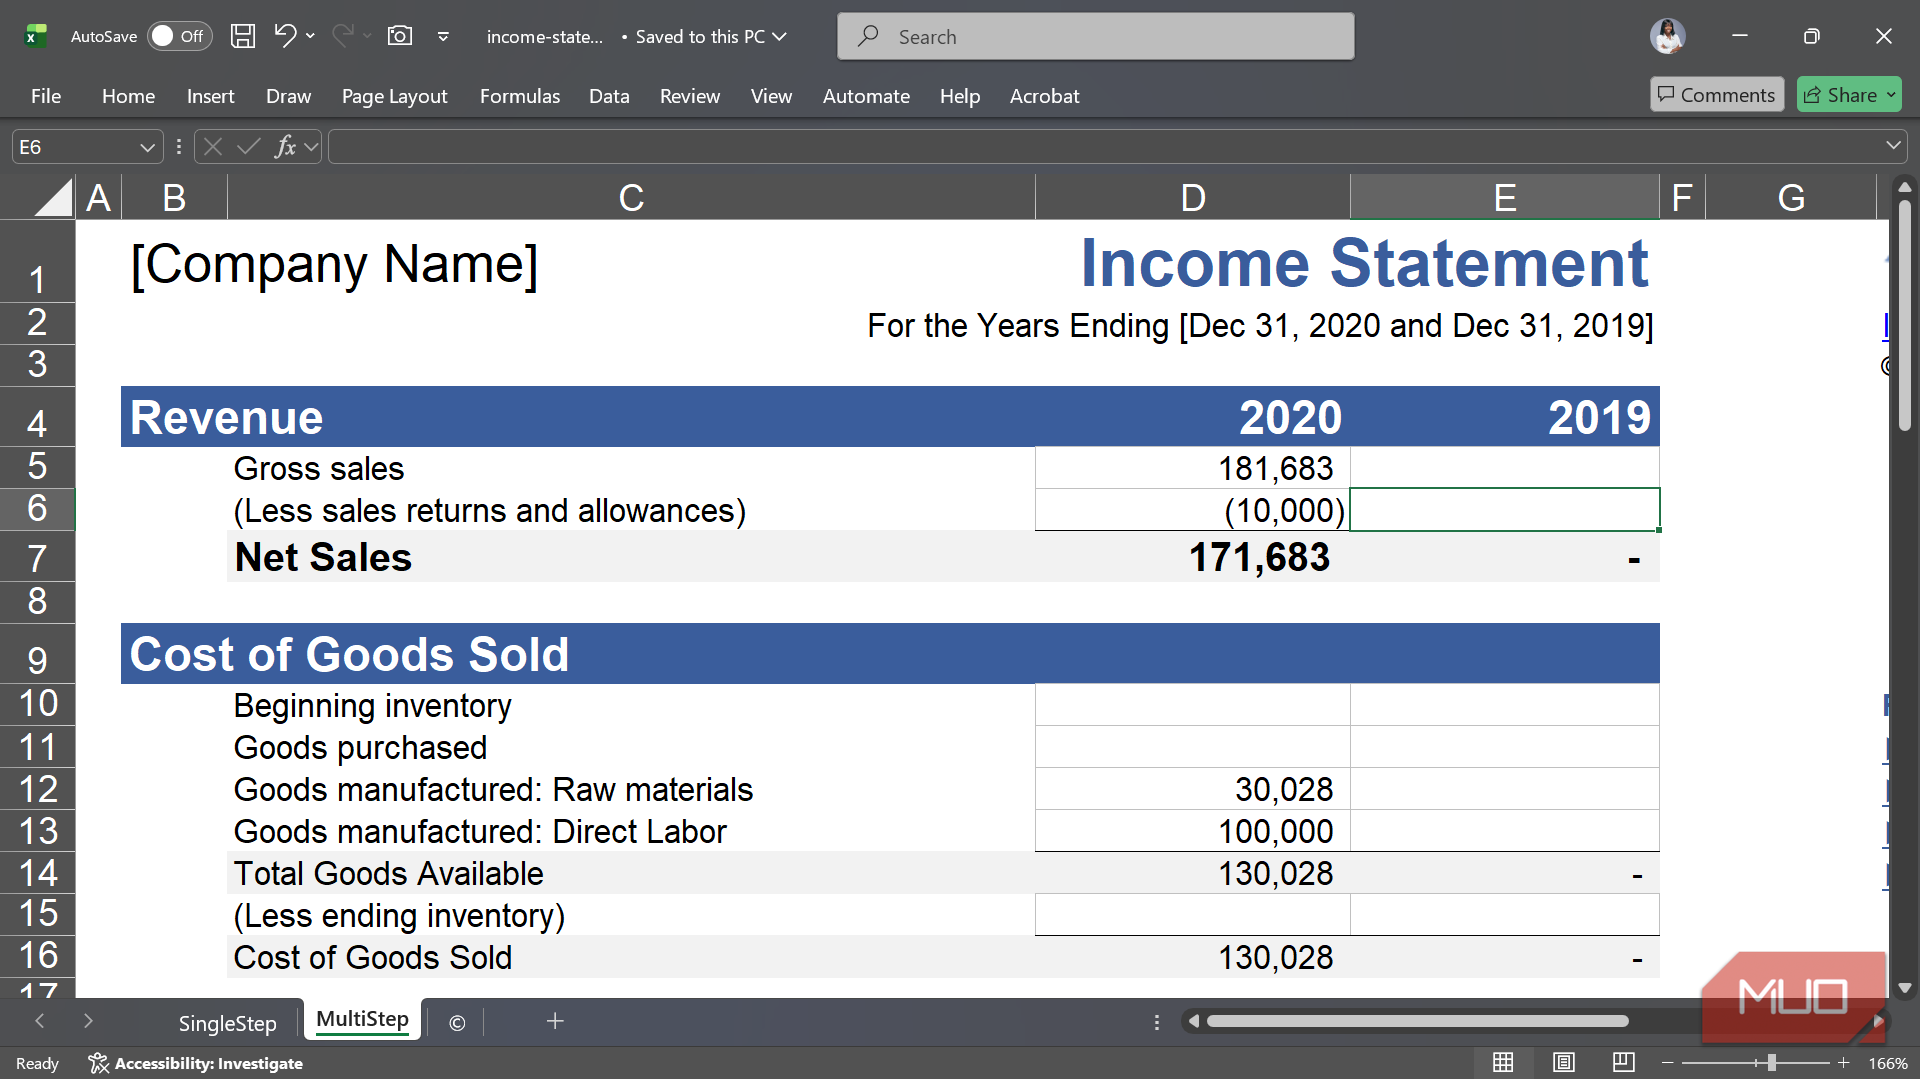Click zoom in plus icon
The width and height of the screenshot is (1920, 1080).
click(x=1844, y=1063)
